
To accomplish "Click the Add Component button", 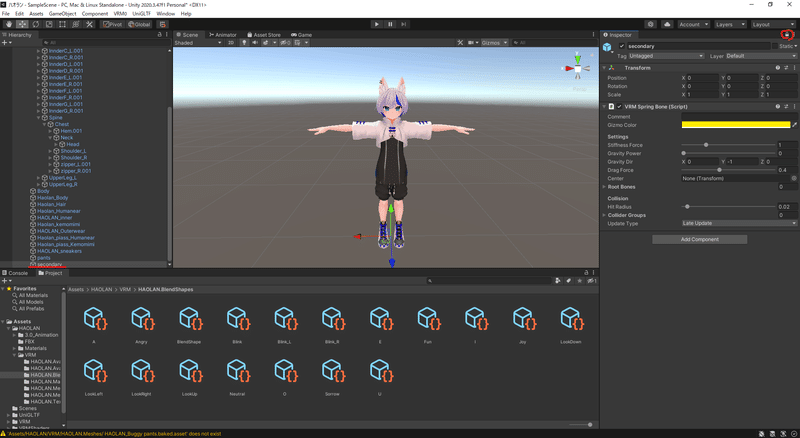I will pyautogui.click(x=699, y=239).
